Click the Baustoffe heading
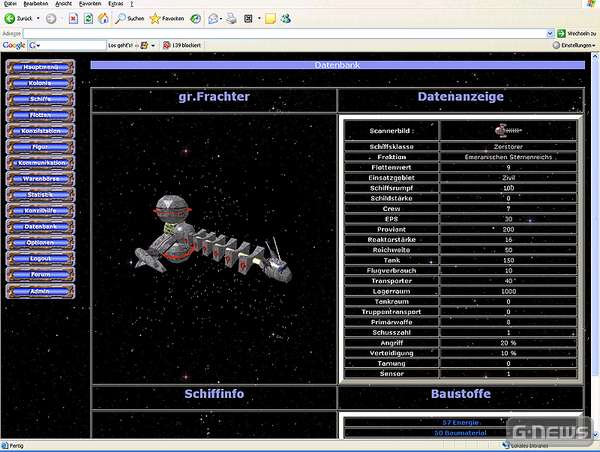This screenshot has height=452, width=600. (461, 394)
